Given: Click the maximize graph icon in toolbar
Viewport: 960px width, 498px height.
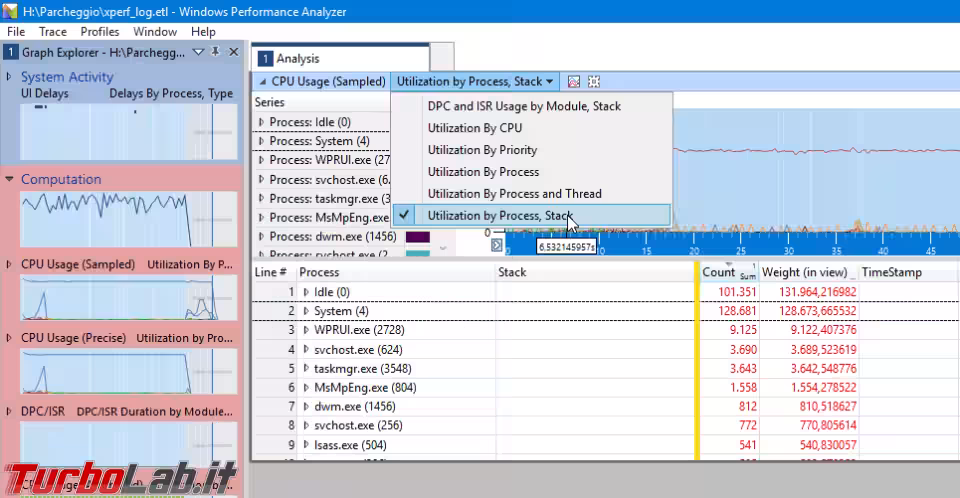Looking at the screenshot, I should tap(594, 81).
